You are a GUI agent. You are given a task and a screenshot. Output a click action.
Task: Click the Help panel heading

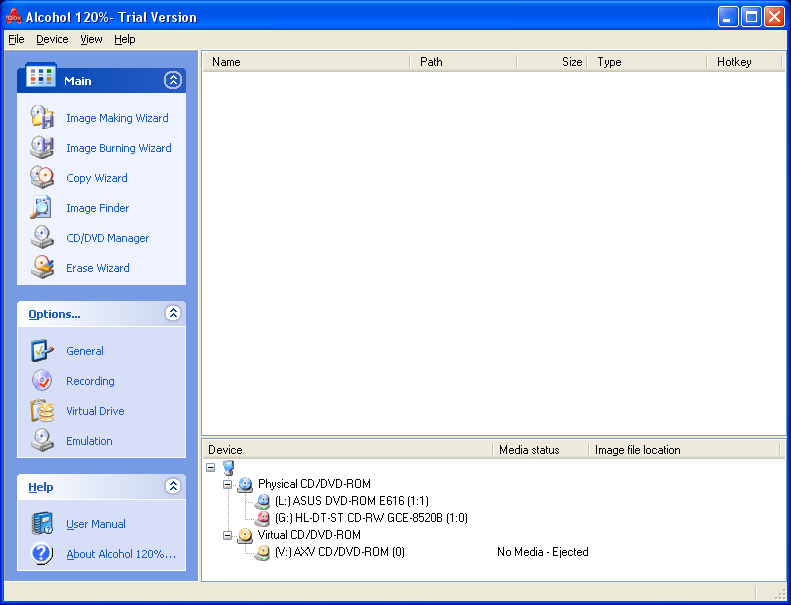[41, 487]
